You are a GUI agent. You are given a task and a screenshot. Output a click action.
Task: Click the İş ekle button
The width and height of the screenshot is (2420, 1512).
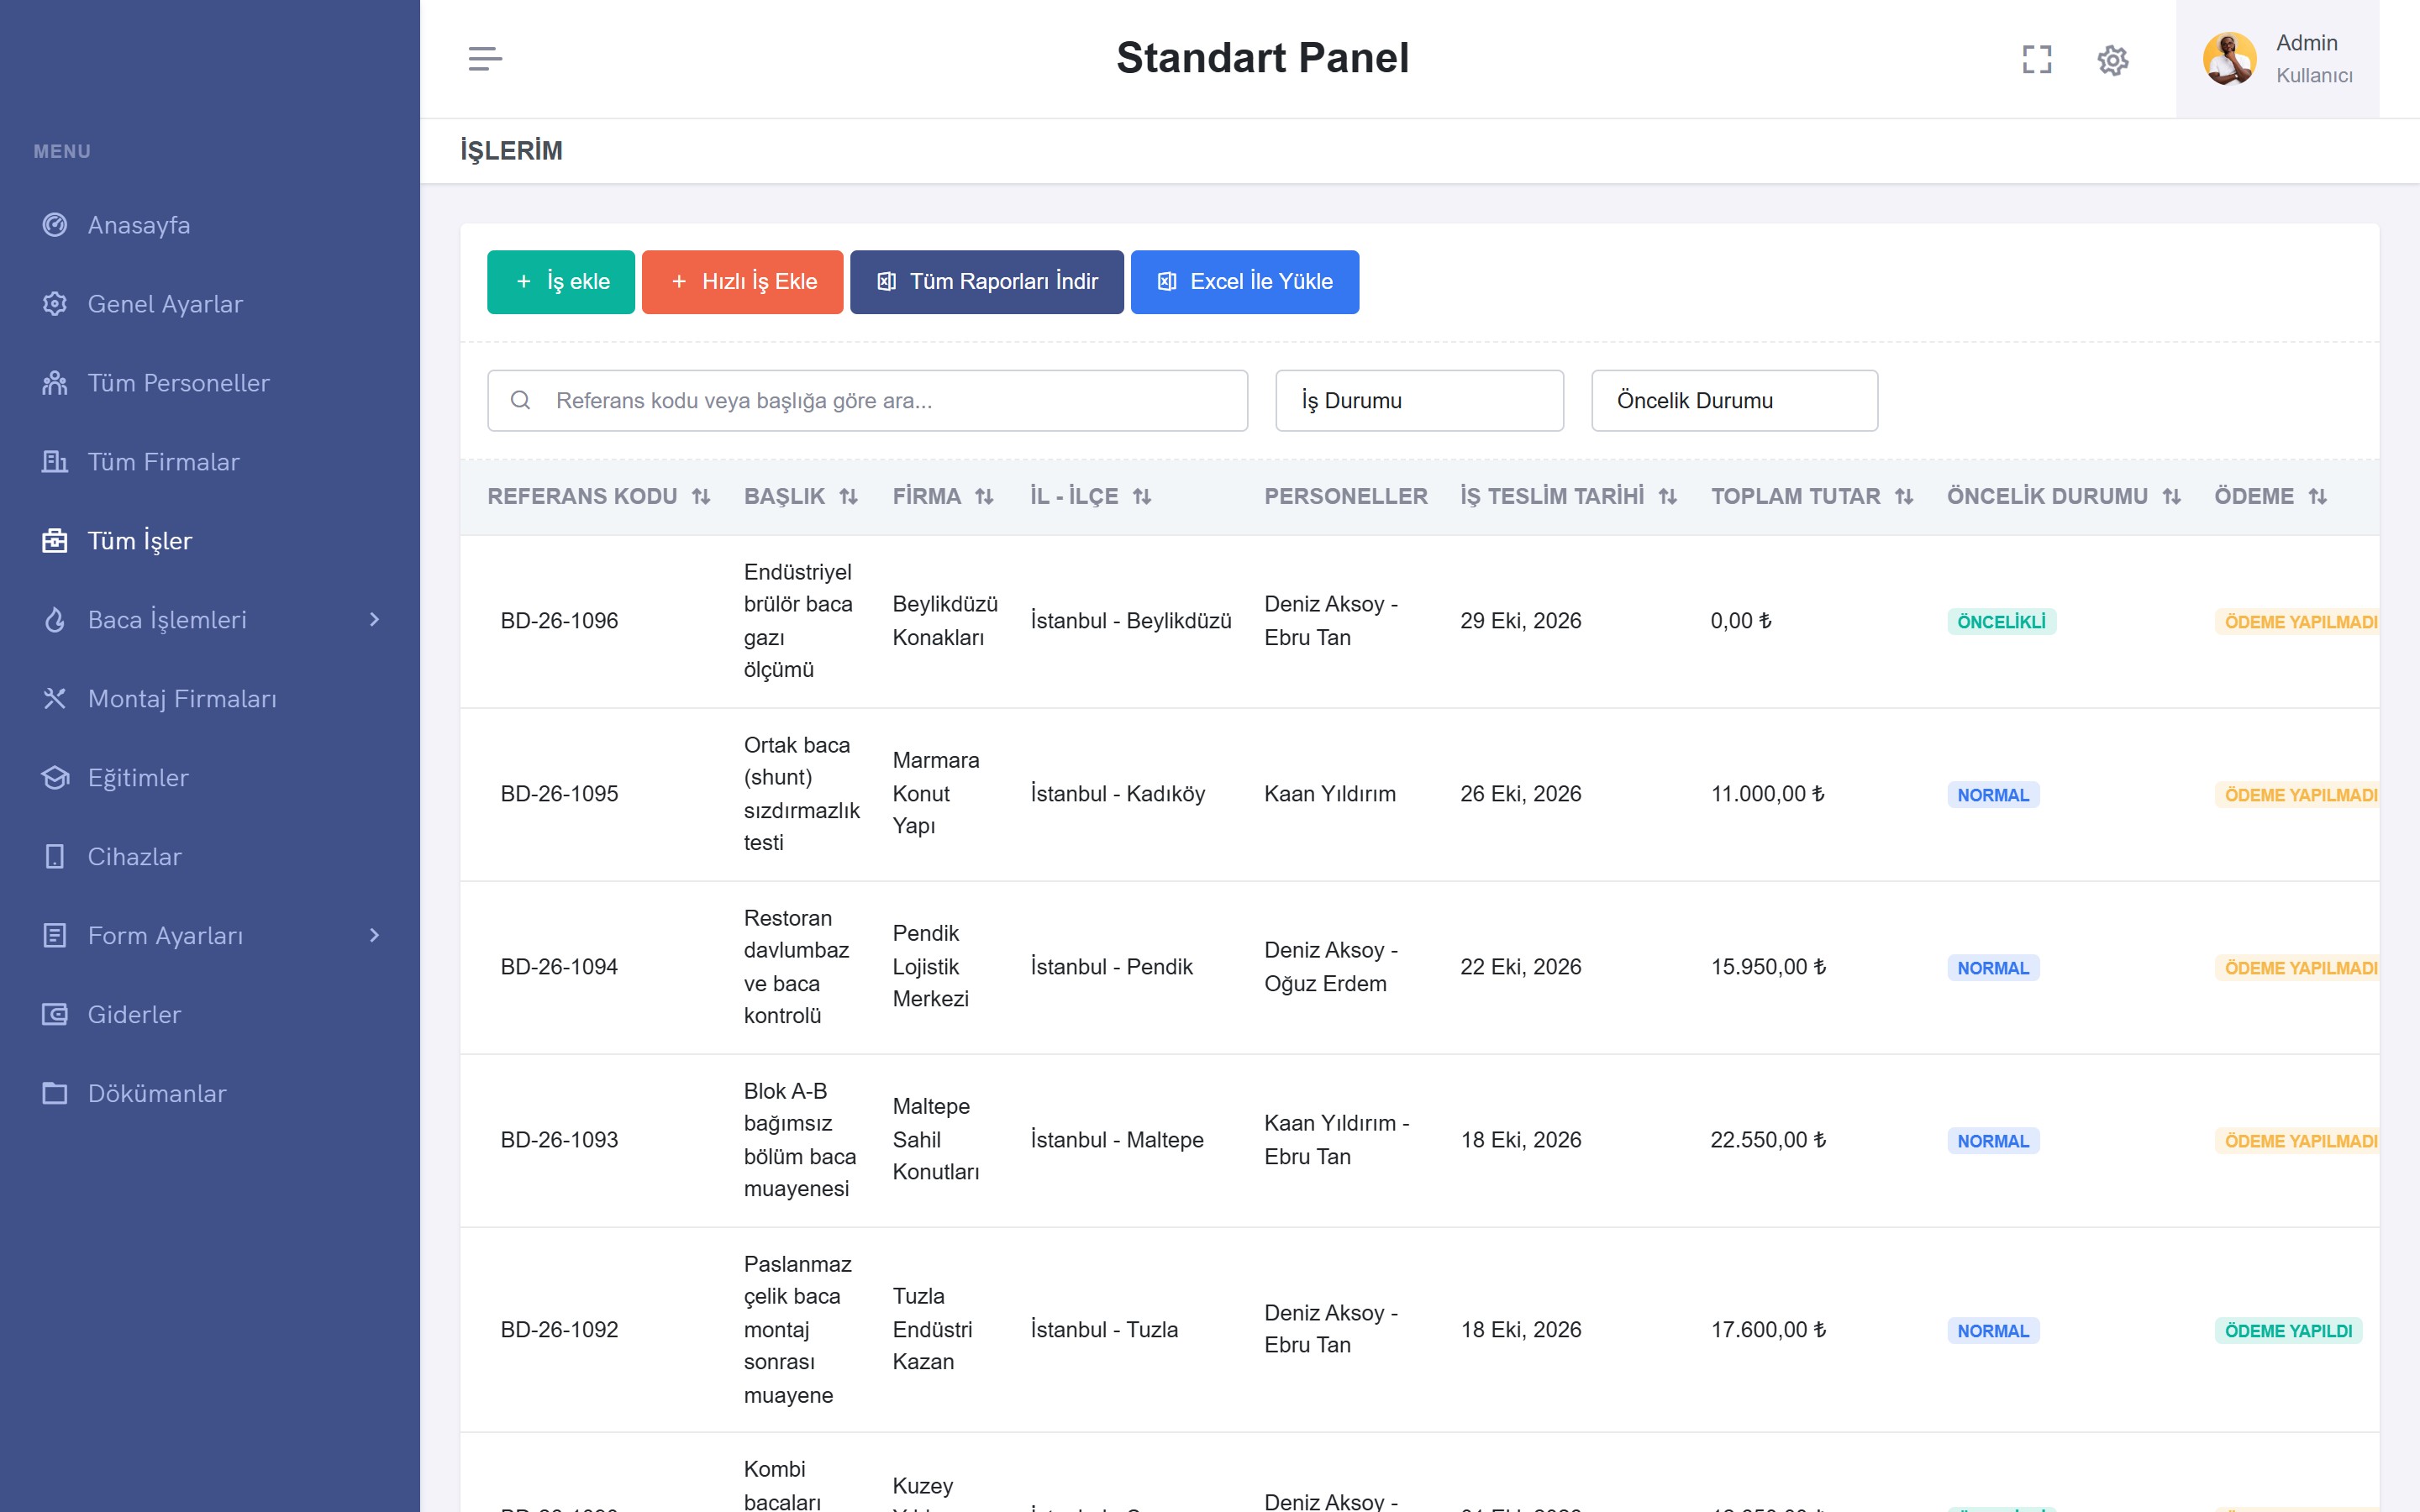(561, 282)
